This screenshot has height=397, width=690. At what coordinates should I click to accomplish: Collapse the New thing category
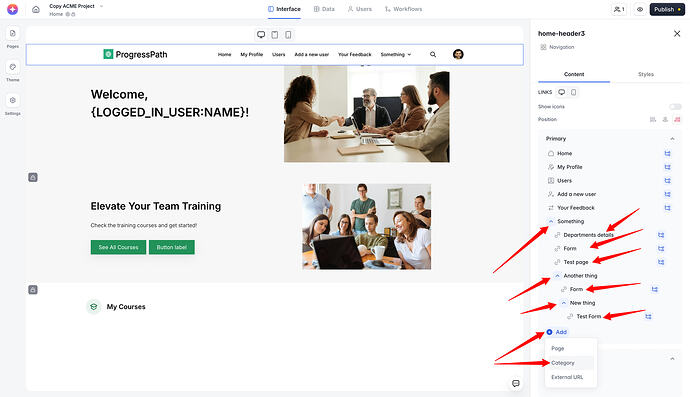coord(564,303)
